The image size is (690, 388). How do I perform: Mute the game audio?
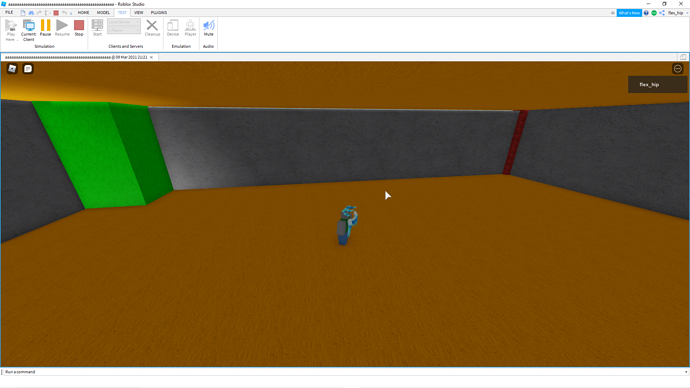(209, 28)
